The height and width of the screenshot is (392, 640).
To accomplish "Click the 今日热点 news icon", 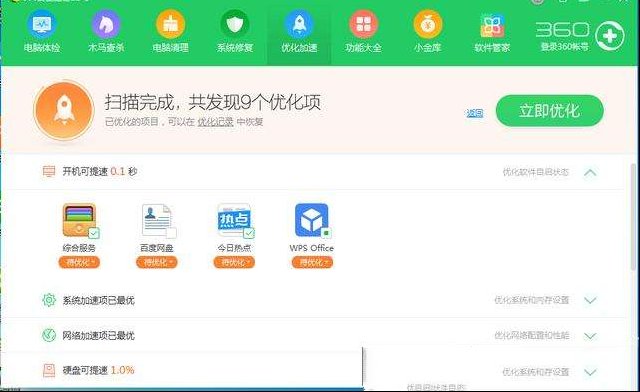I will point(234,220).
